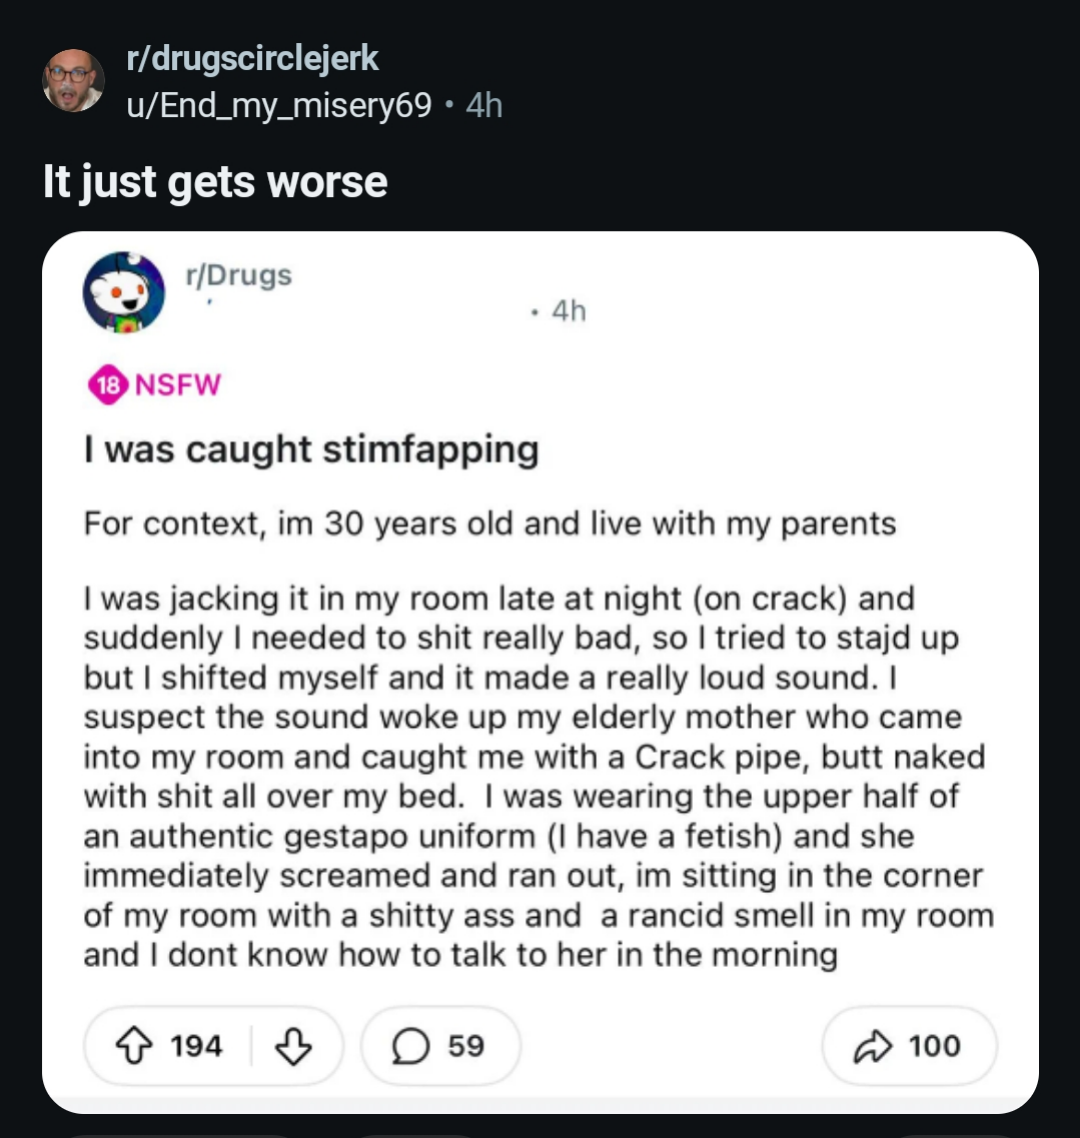
Task: Toggle NSFW content visibility for this post
Action: (x=152, y=384)
